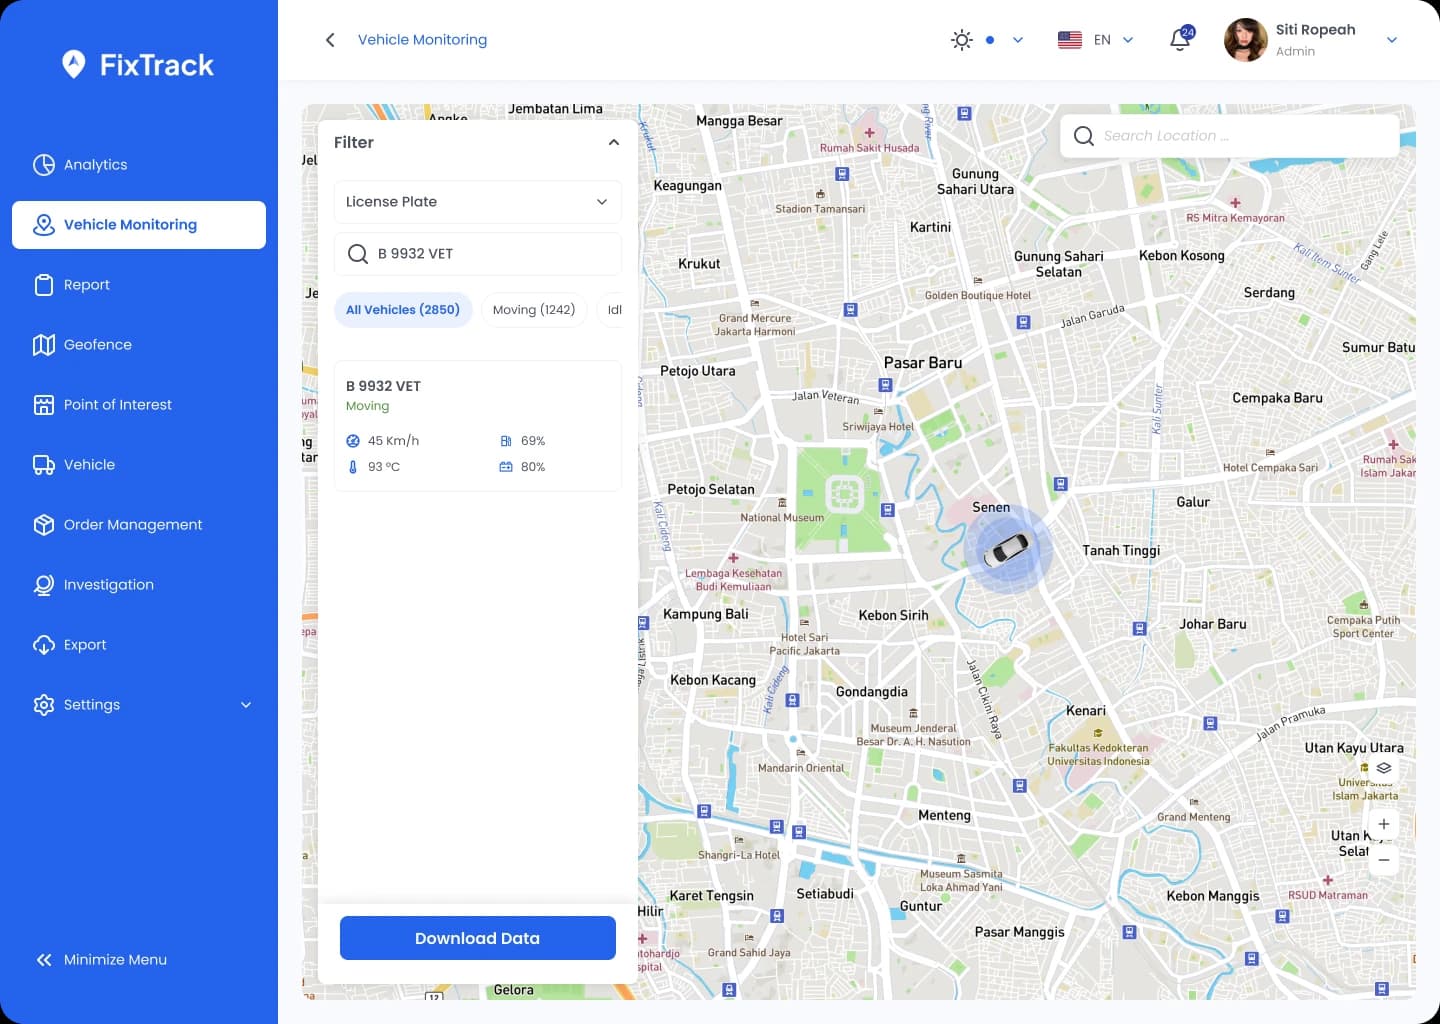Click the Pasar Baru map label
Screen dimensions: 1440x1024
coord(923,363)
